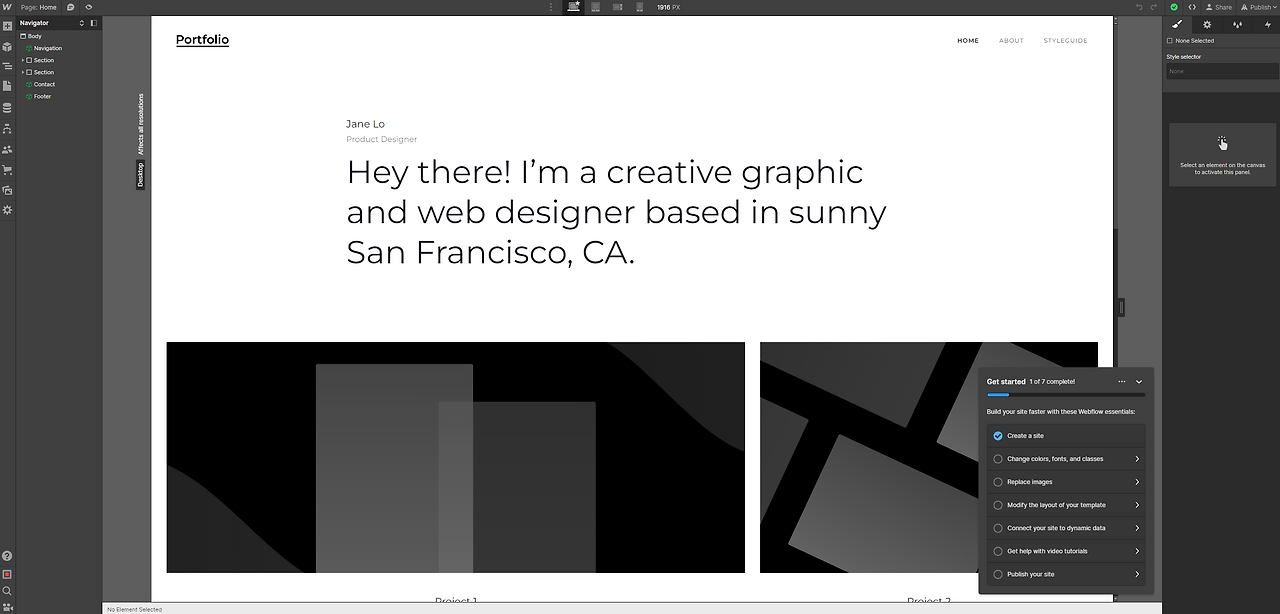
Task: Open the site Settings gear in left sidebar
Action: click(7, 210)
